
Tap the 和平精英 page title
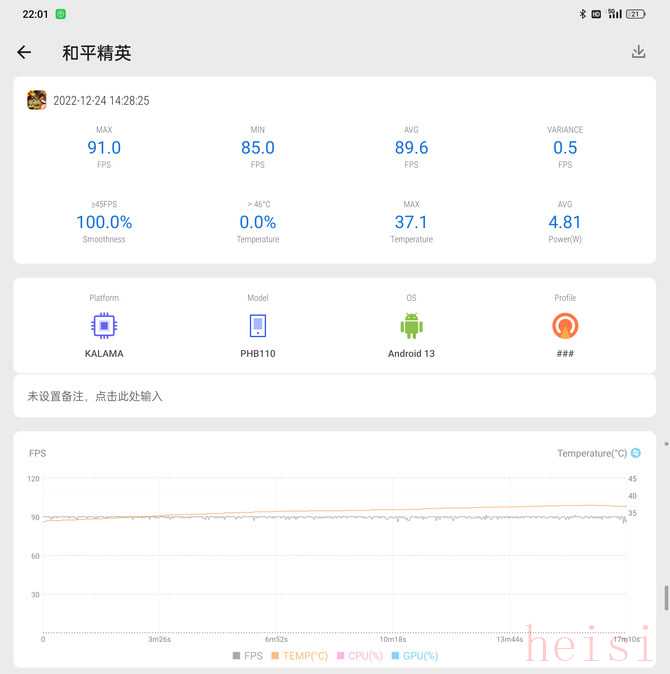[97, 53]
